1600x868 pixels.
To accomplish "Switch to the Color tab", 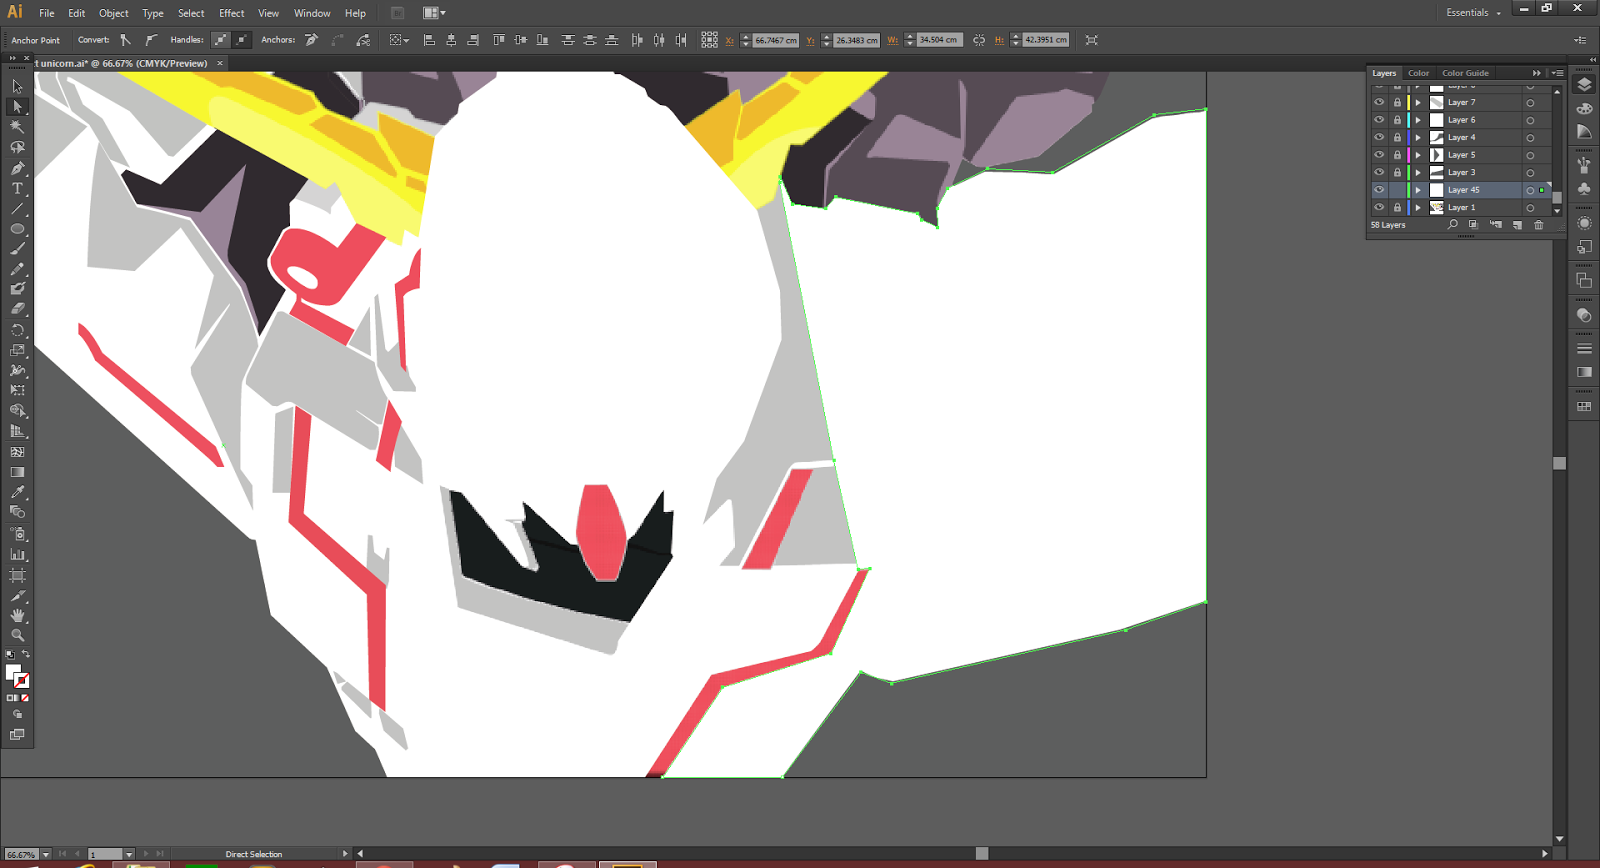I will click(1418, 73).
